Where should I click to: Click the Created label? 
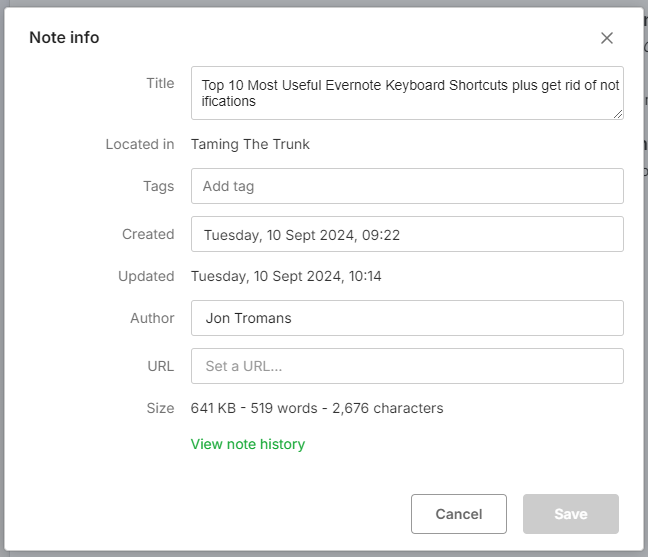point(148,234)
